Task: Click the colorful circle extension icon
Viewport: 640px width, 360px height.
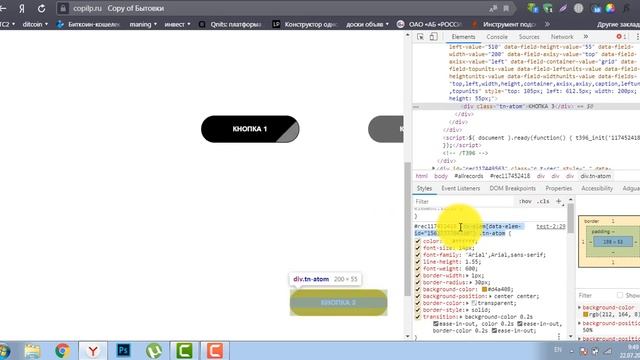Action: (x=610, y=8)
